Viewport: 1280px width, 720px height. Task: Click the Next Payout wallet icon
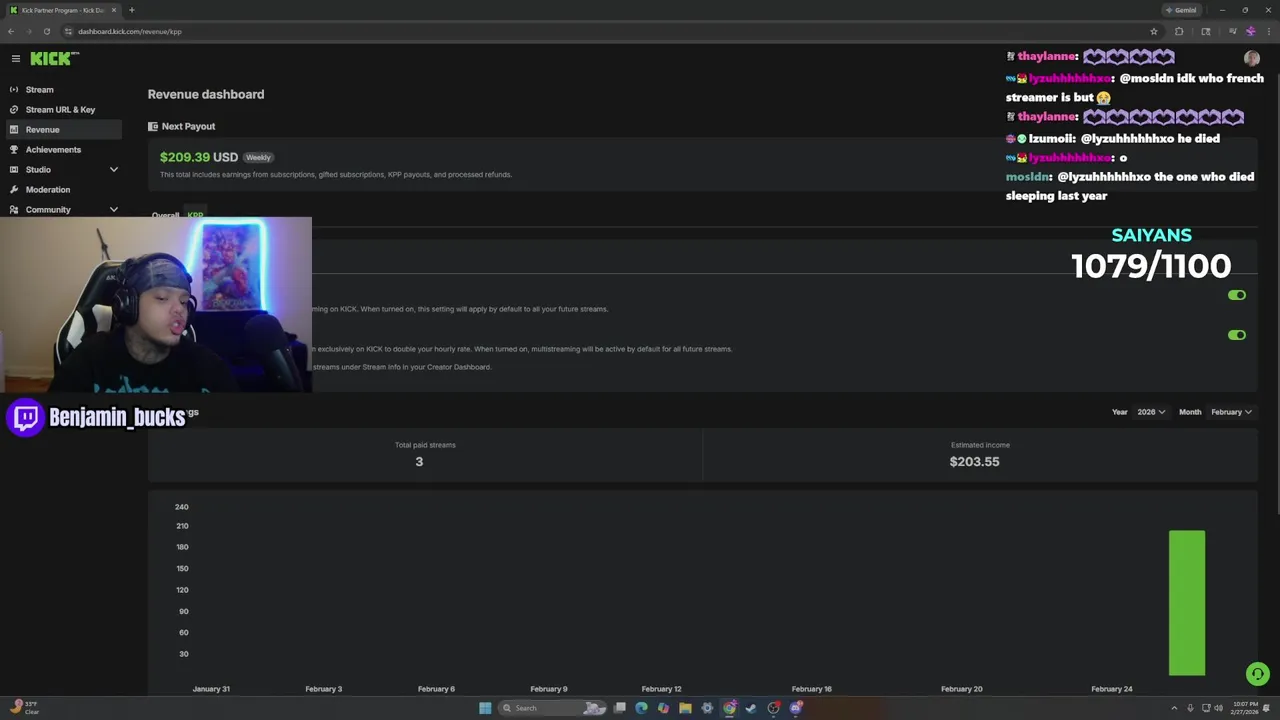point(153,126)
